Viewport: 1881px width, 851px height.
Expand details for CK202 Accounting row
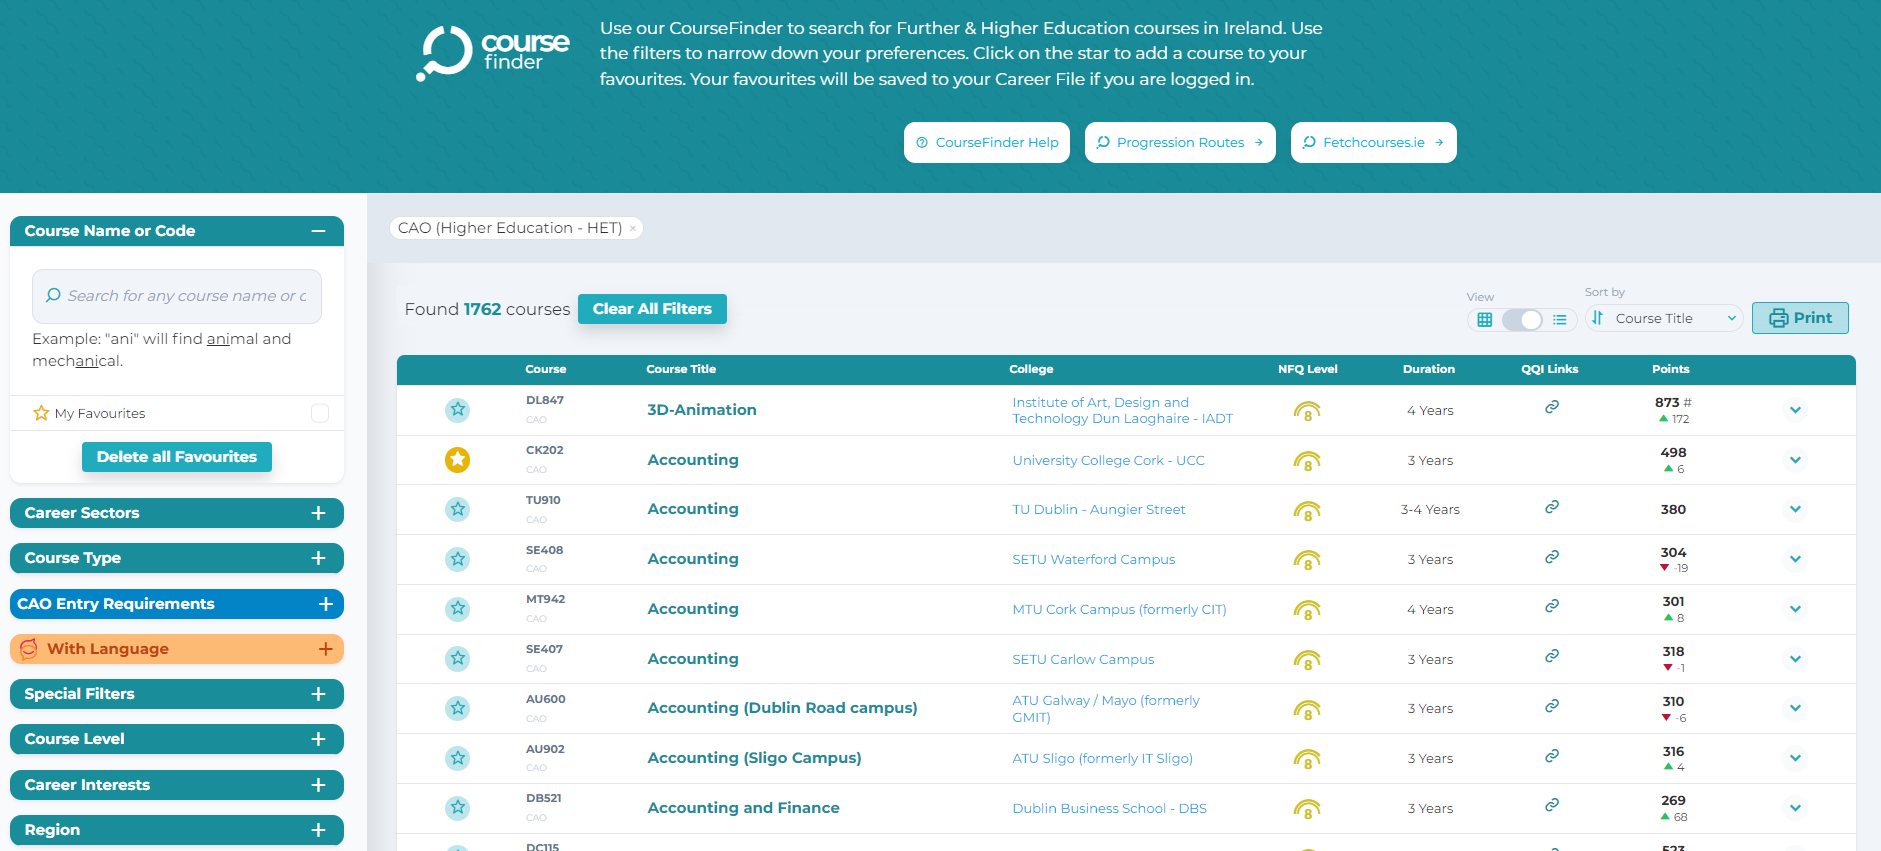click(x=1795, y=460)
